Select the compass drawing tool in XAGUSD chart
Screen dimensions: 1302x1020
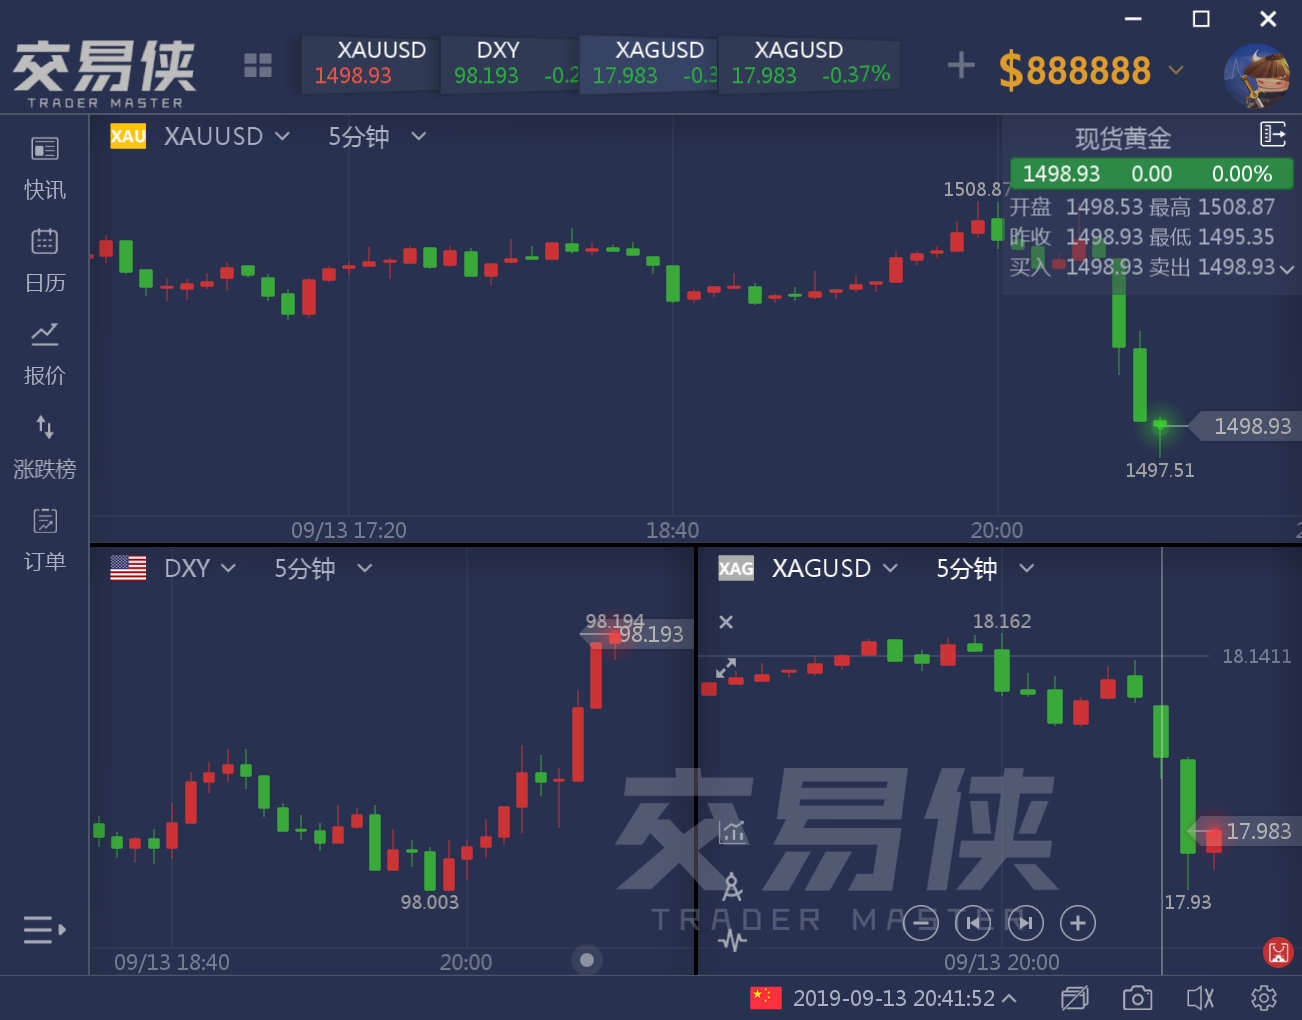tap(732, 886)
